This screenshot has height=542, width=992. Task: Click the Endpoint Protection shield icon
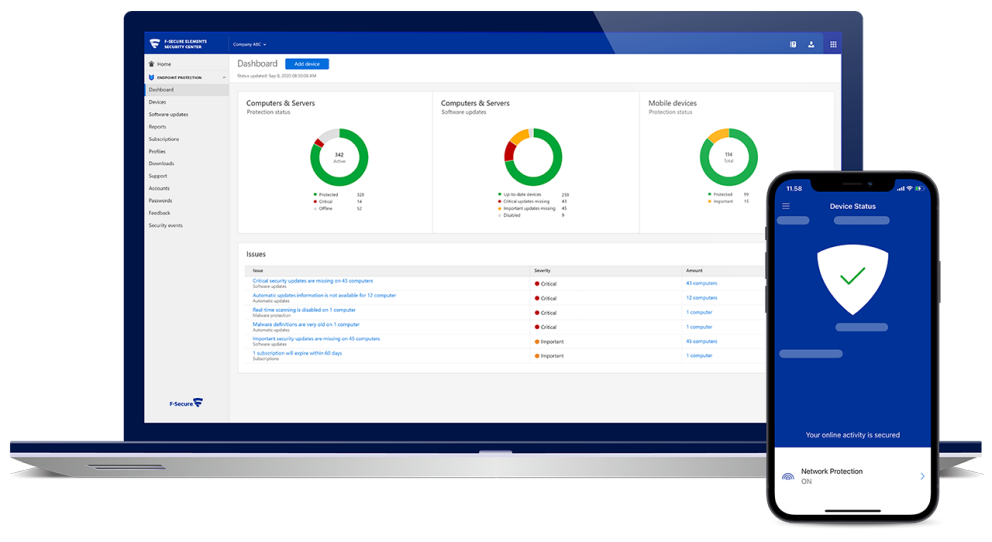(x=151, y=77)
